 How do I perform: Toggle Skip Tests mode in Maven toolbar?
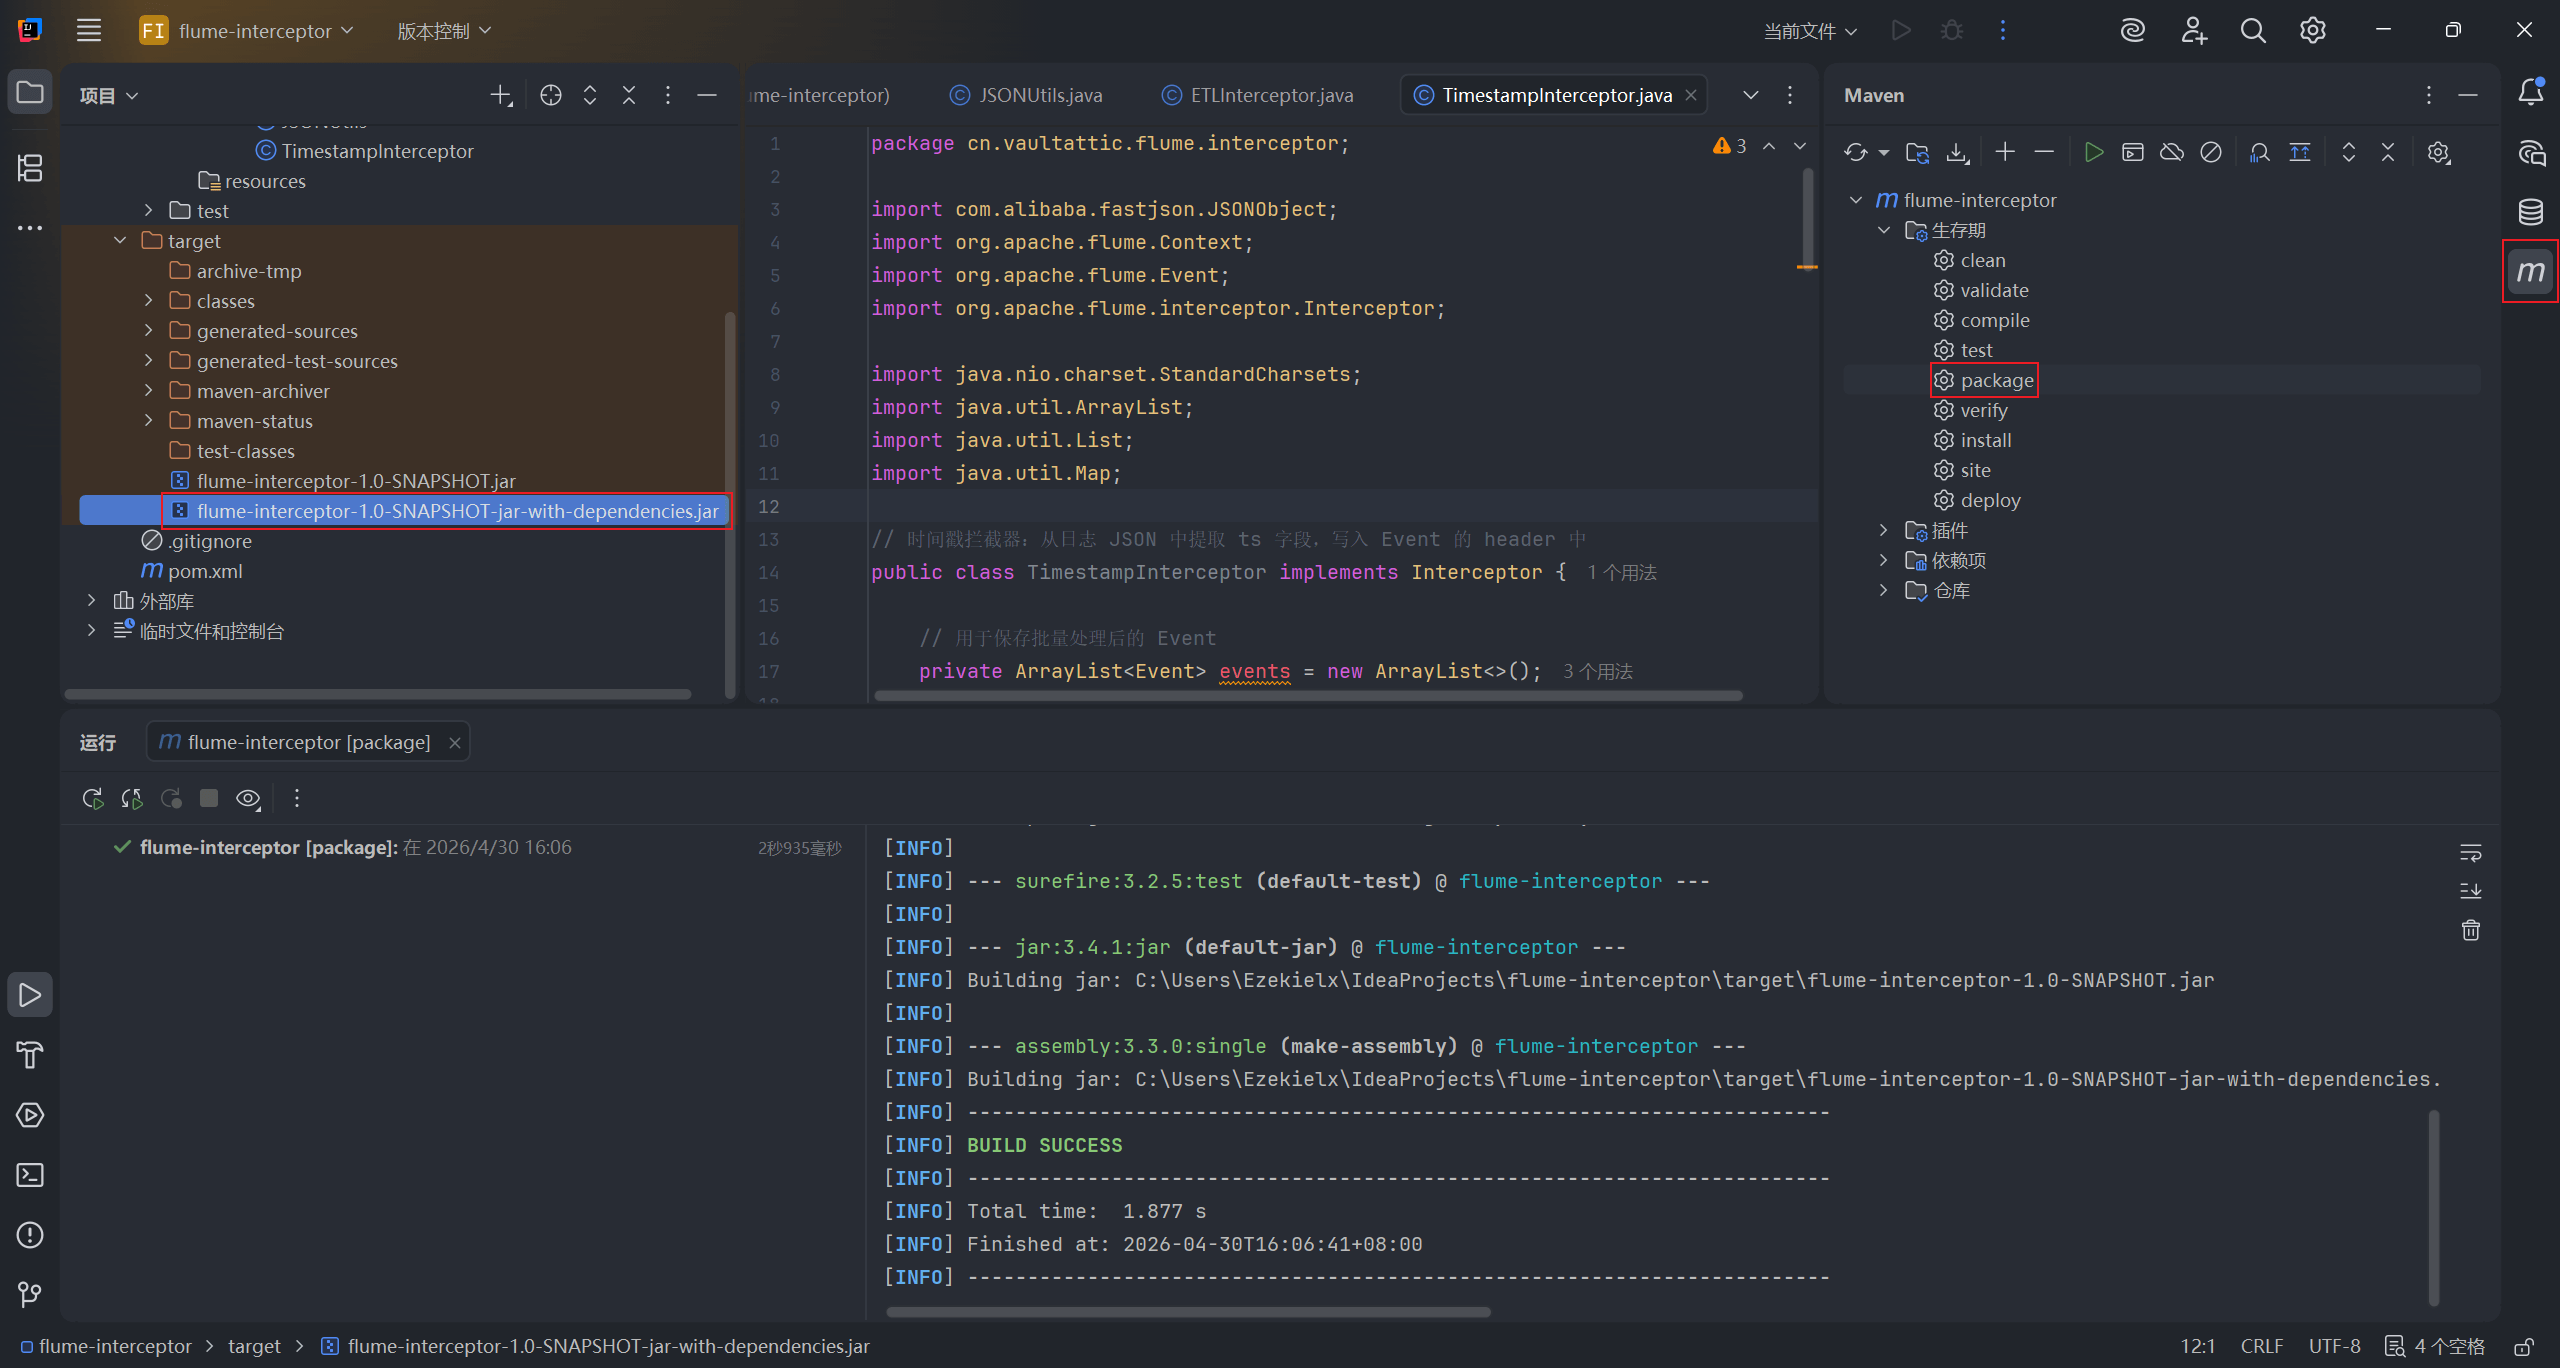[x=2211, y=152]
